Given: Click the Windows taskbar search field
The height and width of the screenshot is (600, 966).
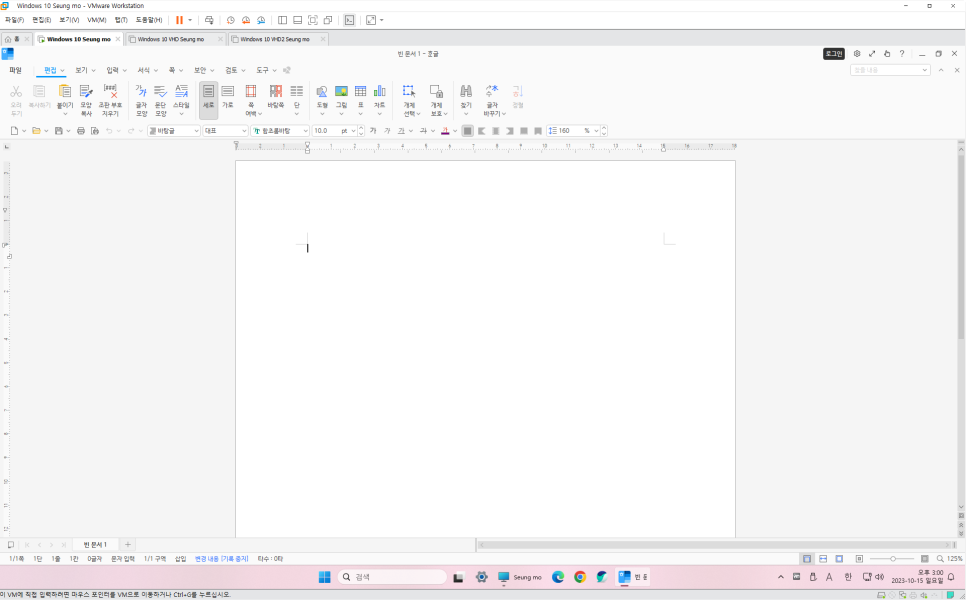Looking at the screenshot, I should tap(392, 576).
